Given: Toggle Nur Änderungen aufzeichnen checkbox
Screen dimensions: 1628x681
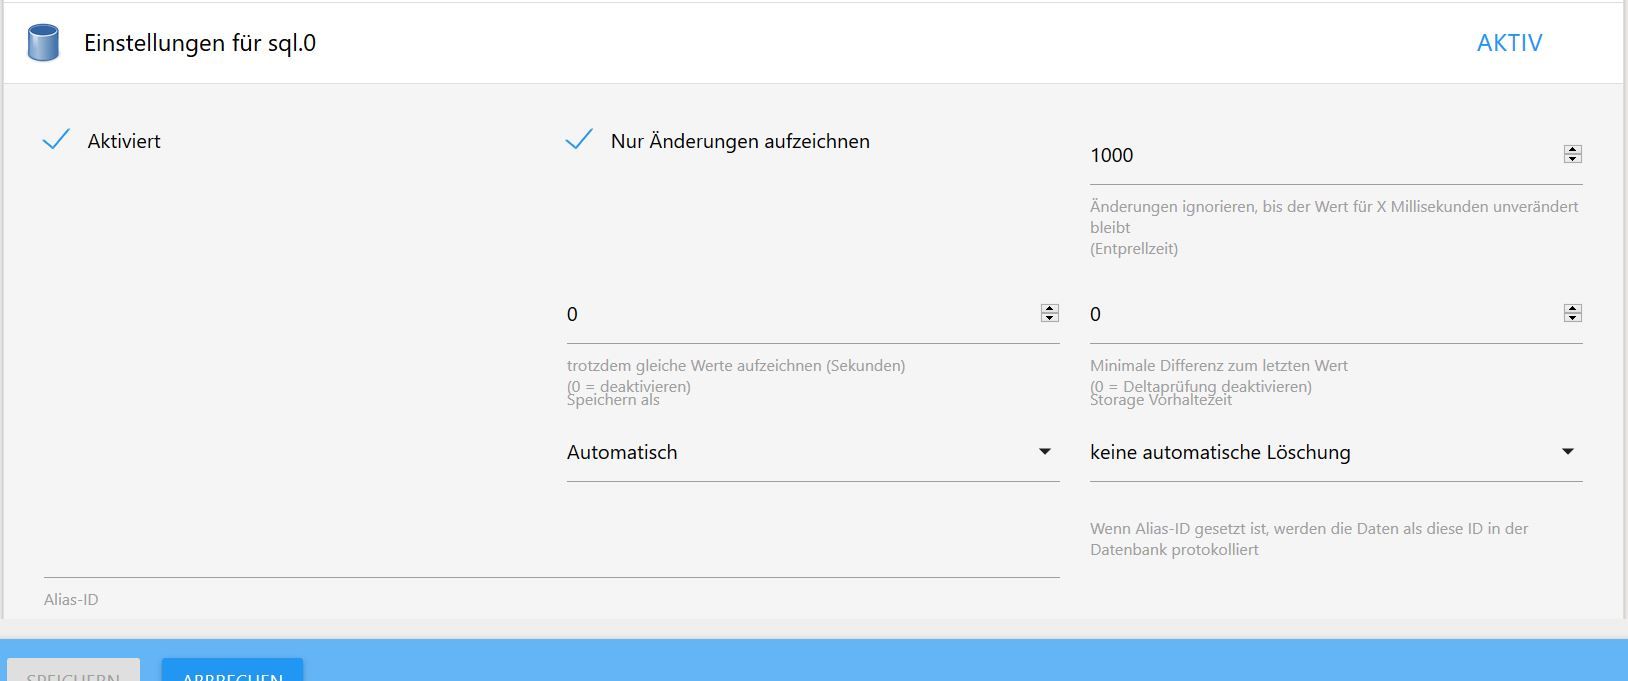Looking at the screenshot, I should 580,140.
